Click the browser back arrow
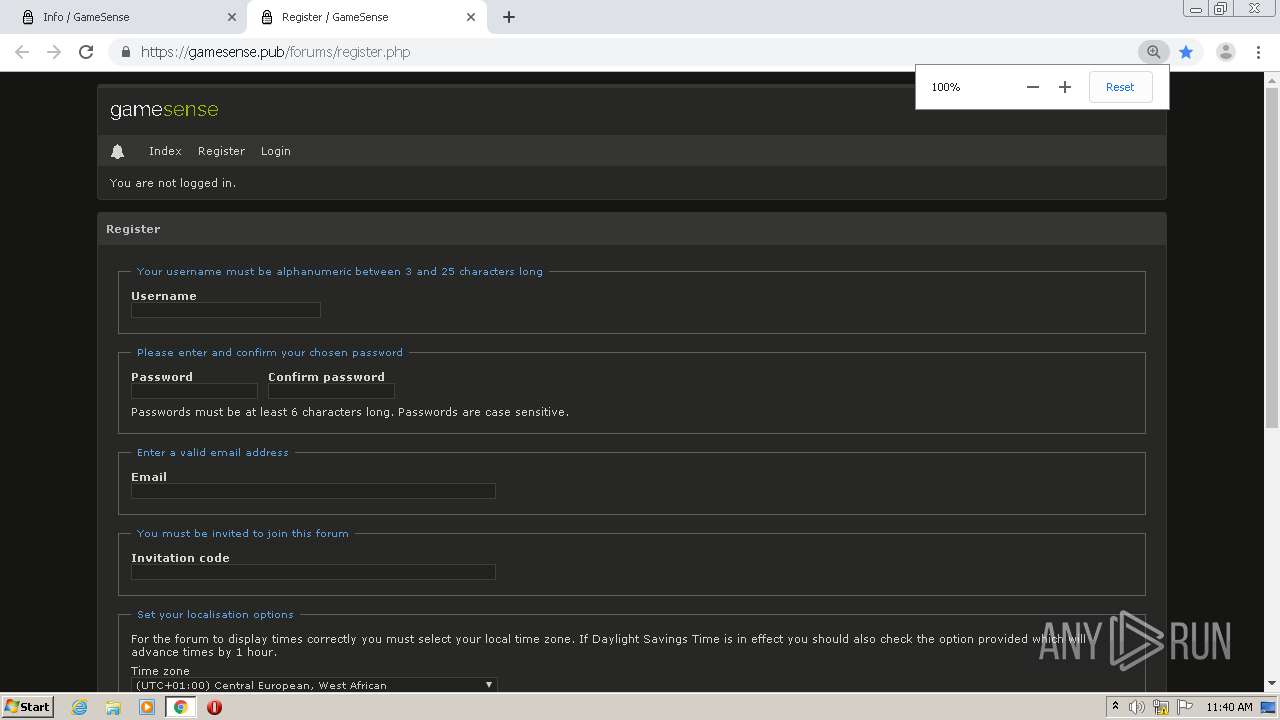This screenshot has height=720, width=1280. click(22, 52)
